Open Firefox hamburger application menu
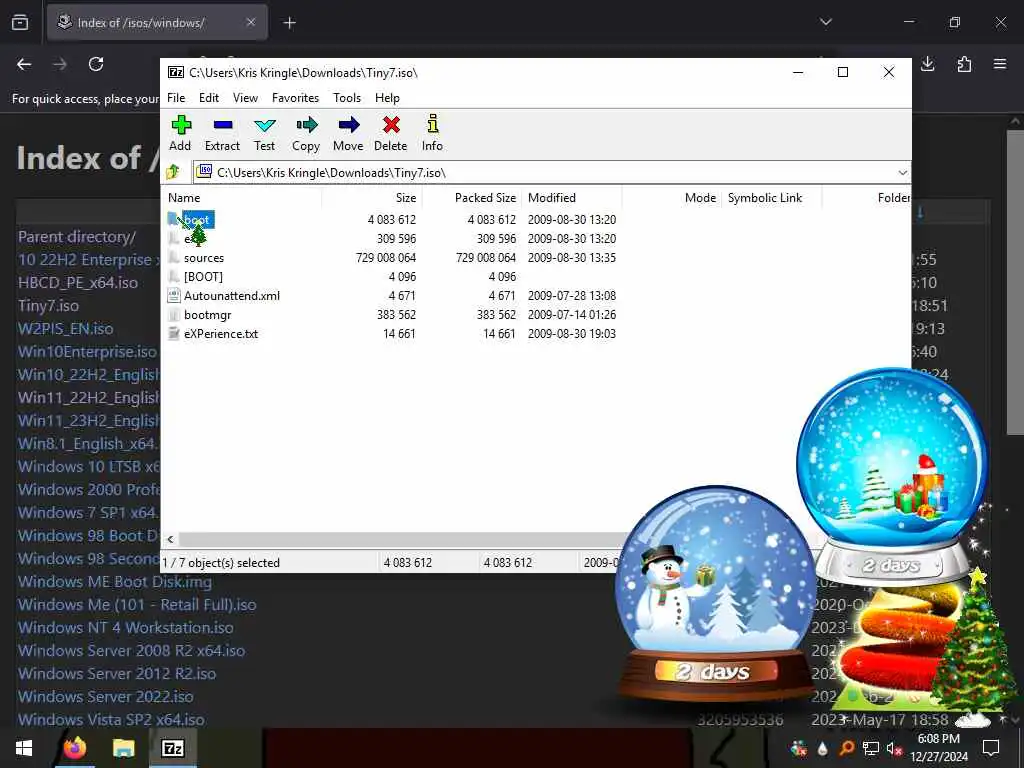 (x=1000, y=64)
